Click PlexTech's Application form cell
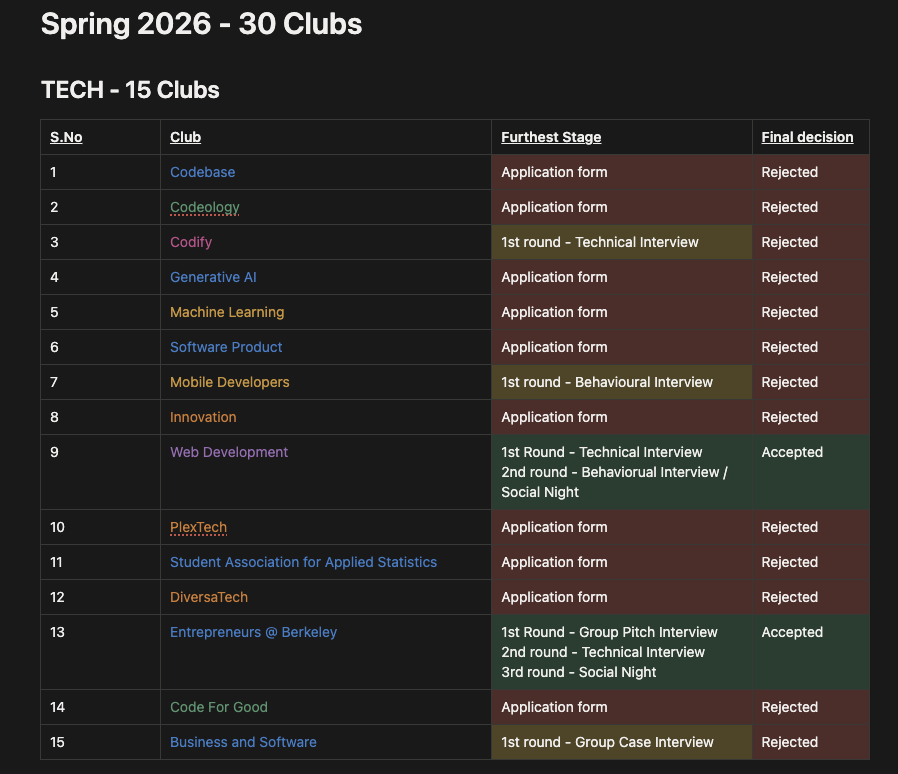 [x=621, y=527]
